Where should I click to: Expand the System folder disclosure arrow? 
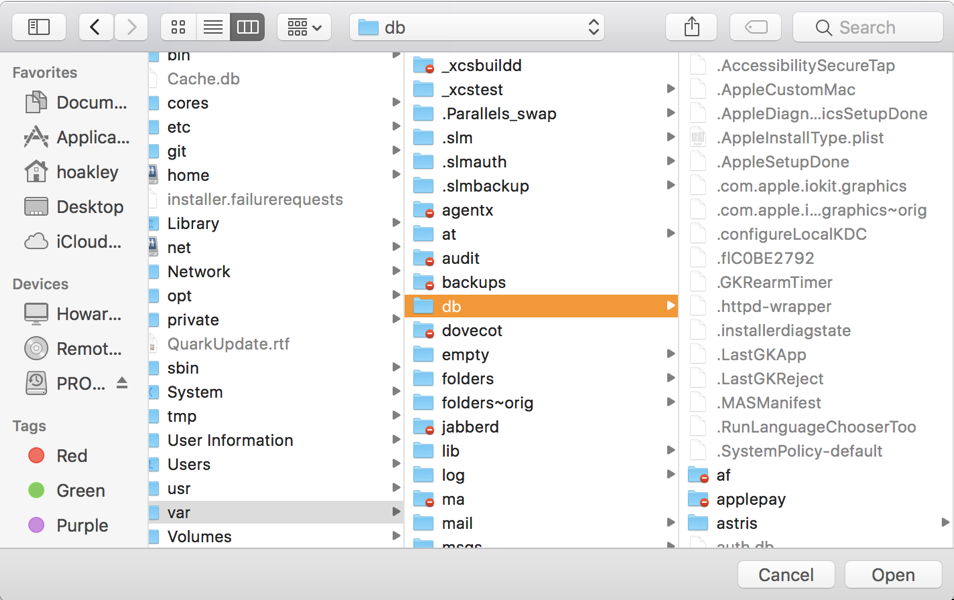pos(395,392)
